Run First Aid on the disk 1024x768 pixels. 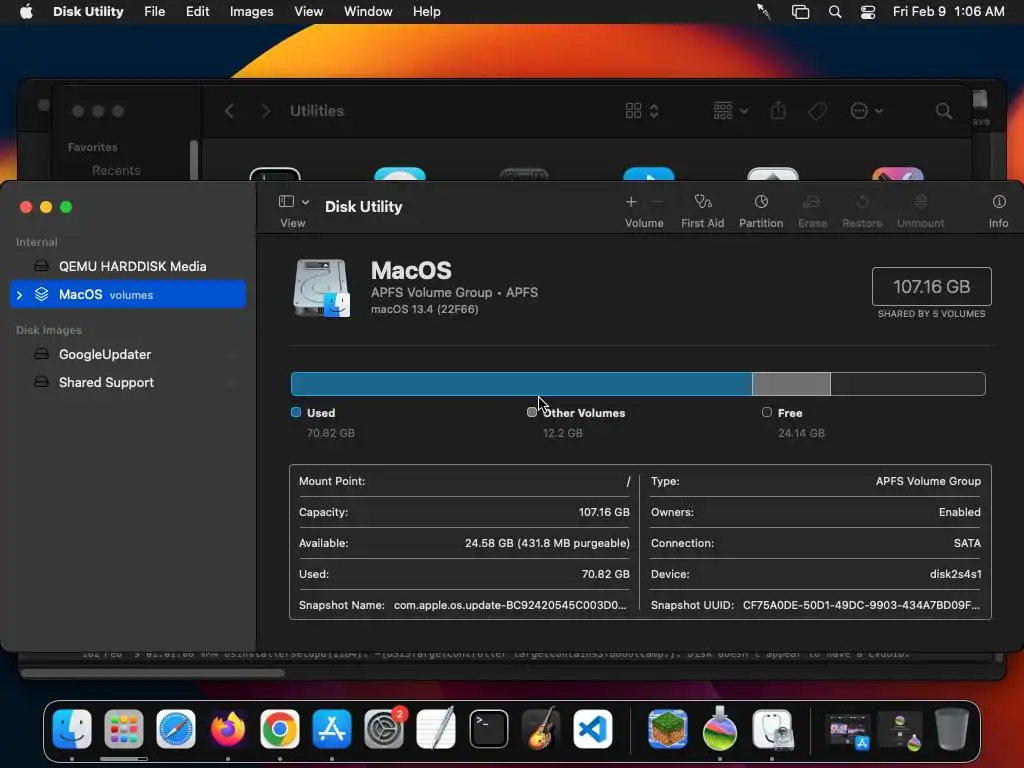[703, 211]
